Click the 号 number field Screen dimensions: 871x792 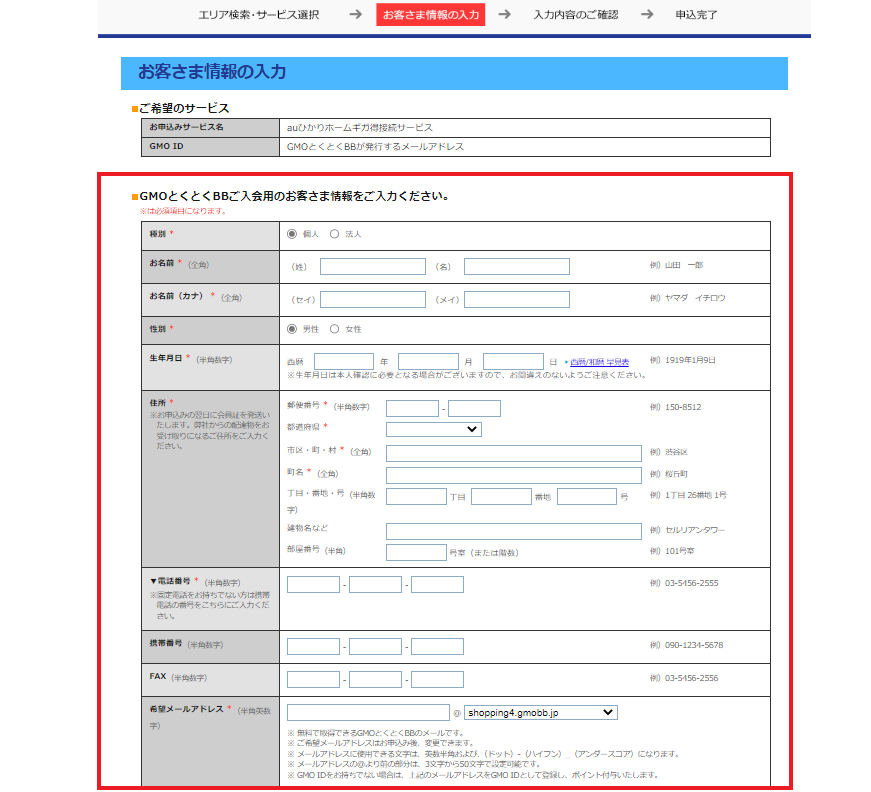pos(587,497)
